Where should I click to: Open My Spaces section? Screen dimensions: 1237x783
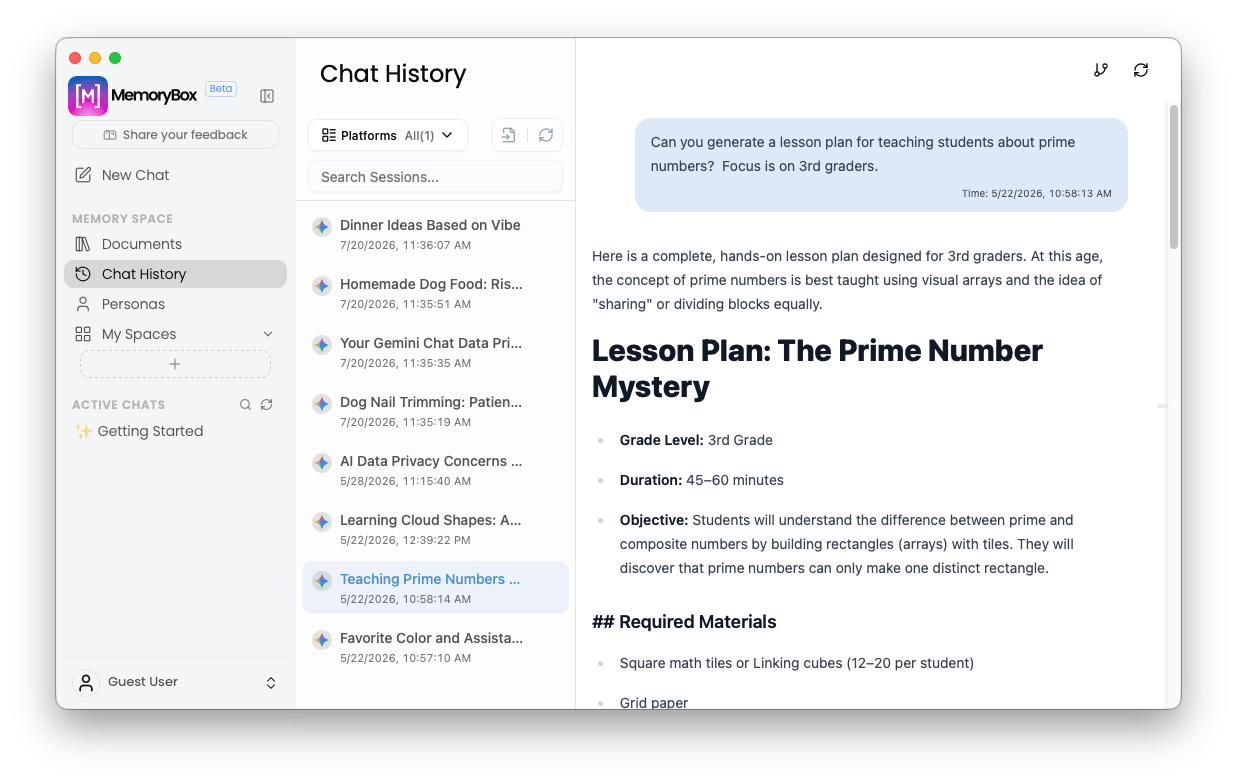175,334
